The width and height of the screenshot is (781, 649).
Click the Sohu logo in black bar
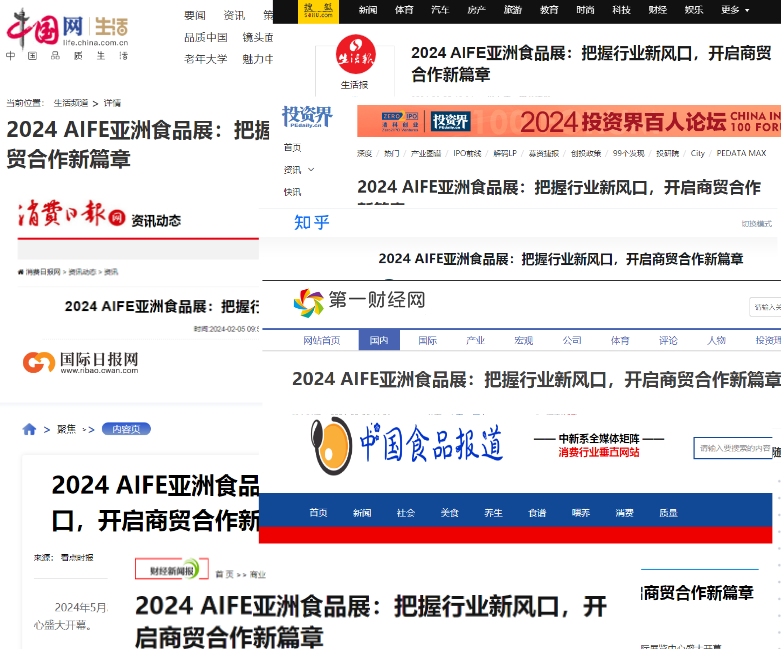321,10
